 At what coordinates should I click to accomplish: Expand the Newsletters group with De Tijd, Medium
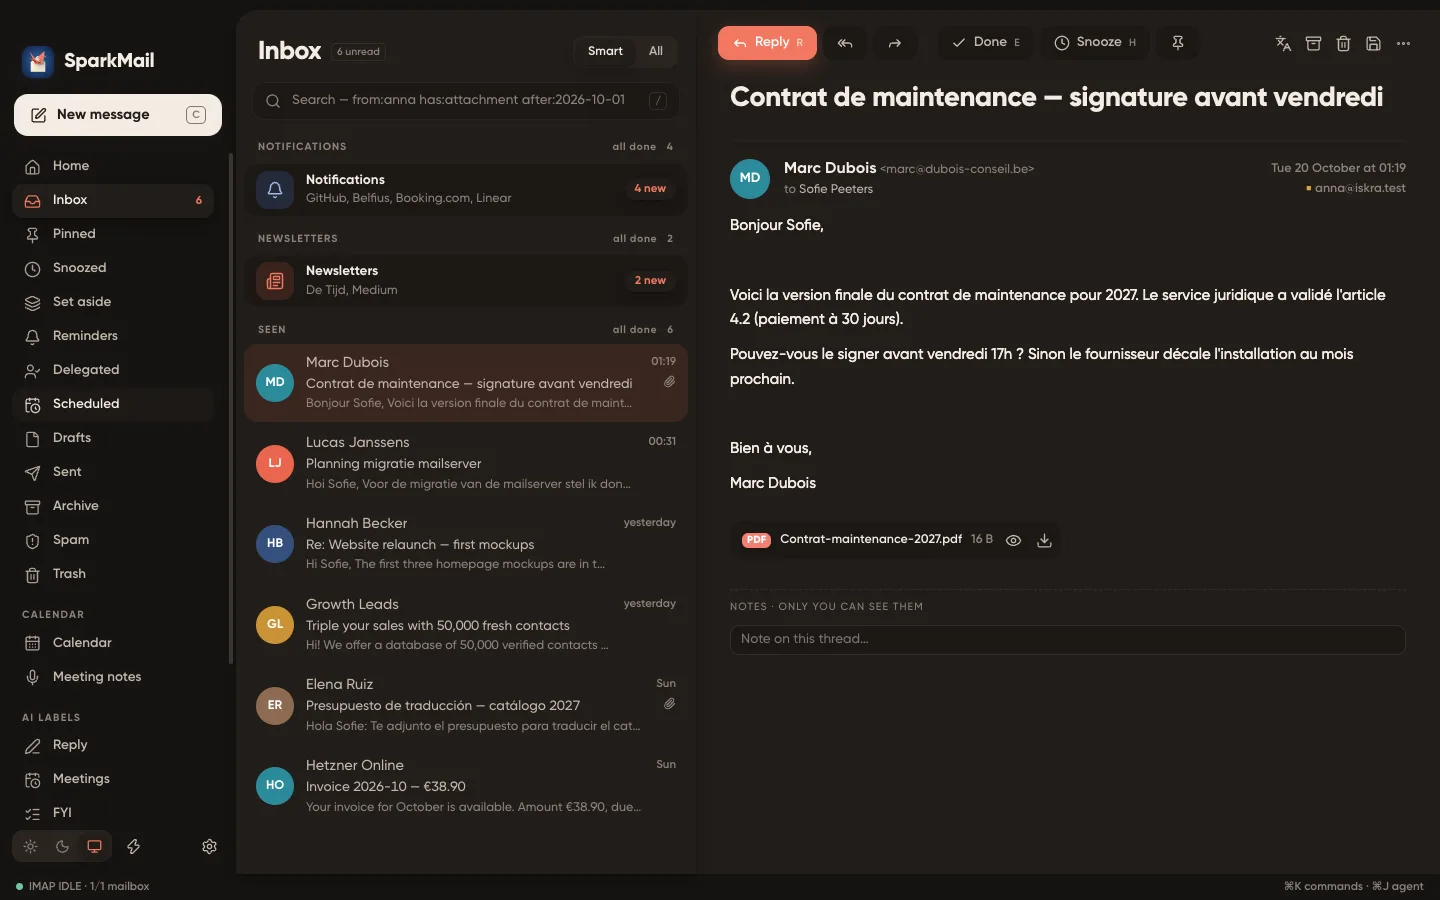pyautogui.click(x=466, y=280)
